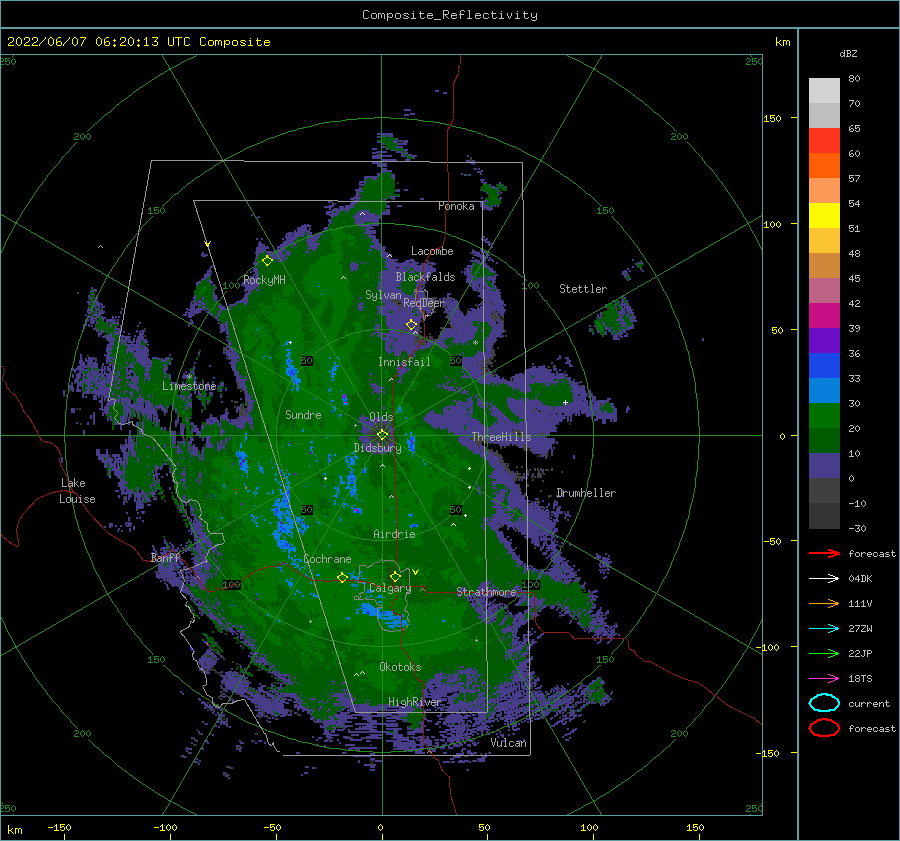Click the Didsbury city label
Image resolution: width=900 pixels, height=841 pixels.
pos(377,448)
